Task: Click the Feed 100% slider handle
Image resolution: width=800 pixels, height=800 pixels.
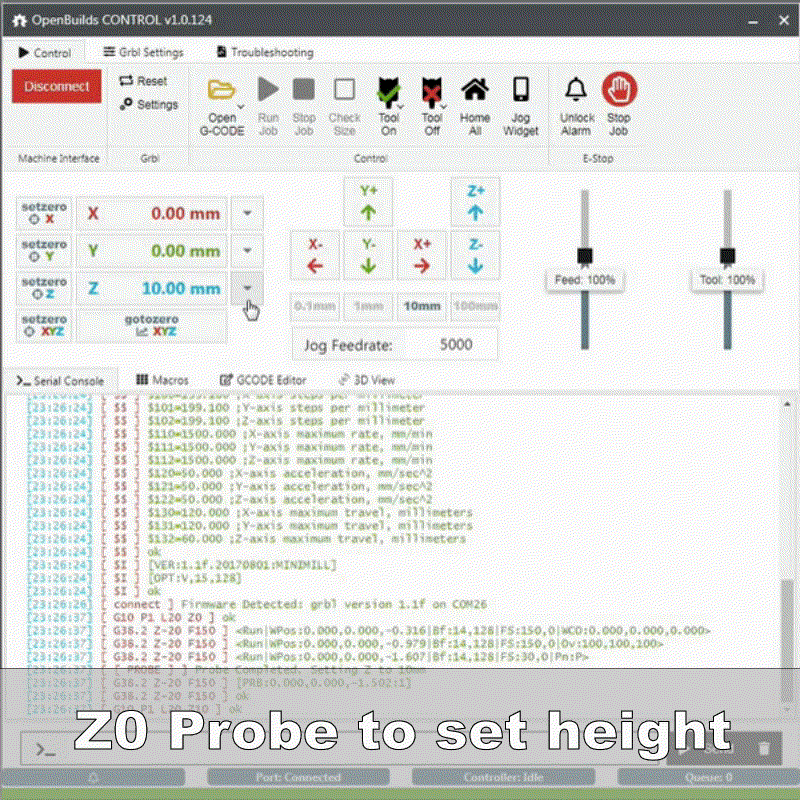Action: (x=585, y=256)
